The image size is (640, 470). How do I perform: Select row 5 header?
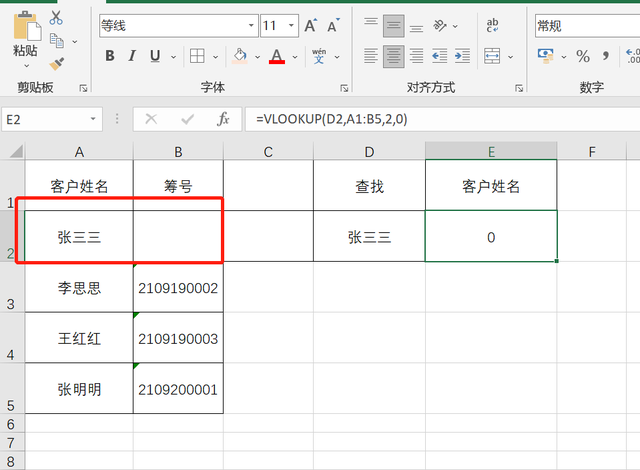12,388
